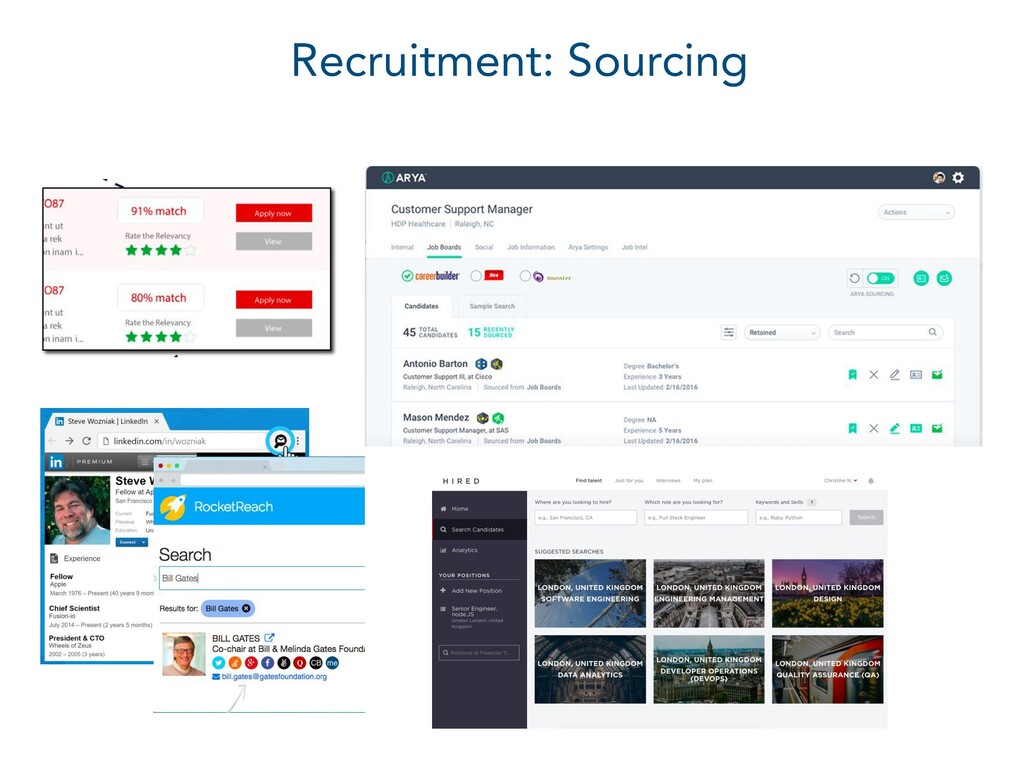
Task: Click the Hired role input field
Action: pos(696,517)
